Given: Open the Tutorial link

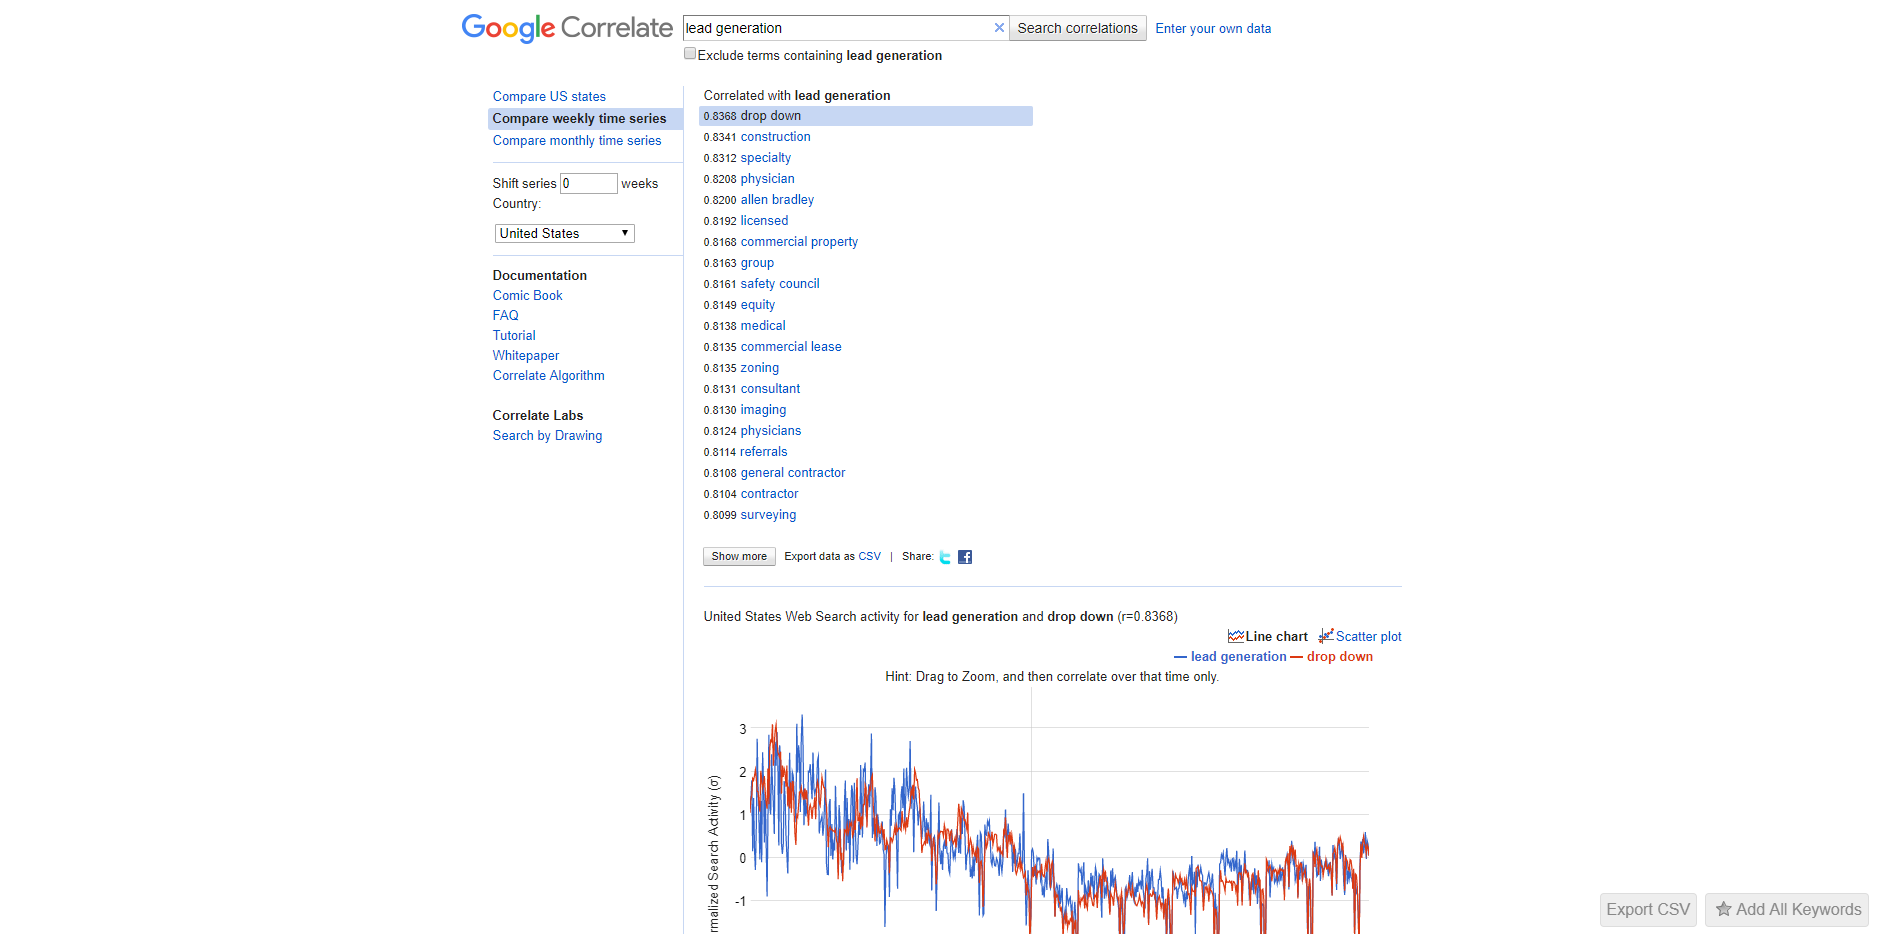Looking at the screenshot, I should (x=514, y=335).
